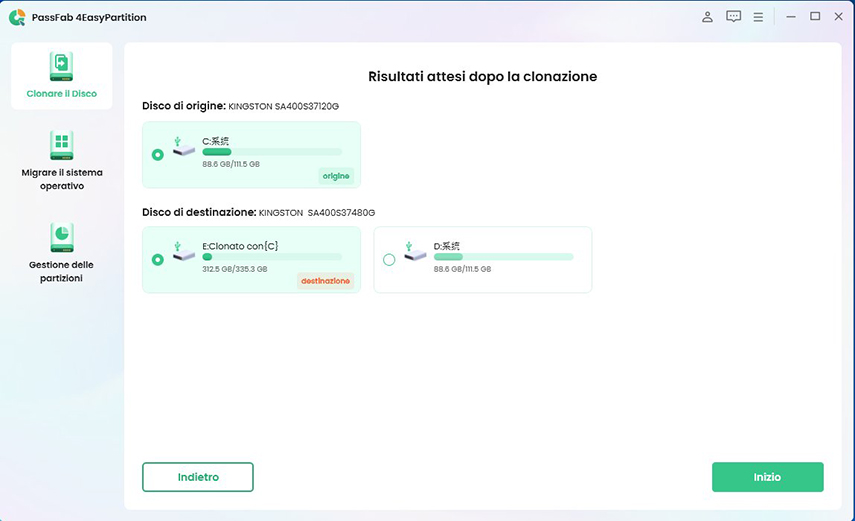Click the C: drive usage bar
This screenshot has height=521, width=855.
pyautogui.click(x=271, y=152)
